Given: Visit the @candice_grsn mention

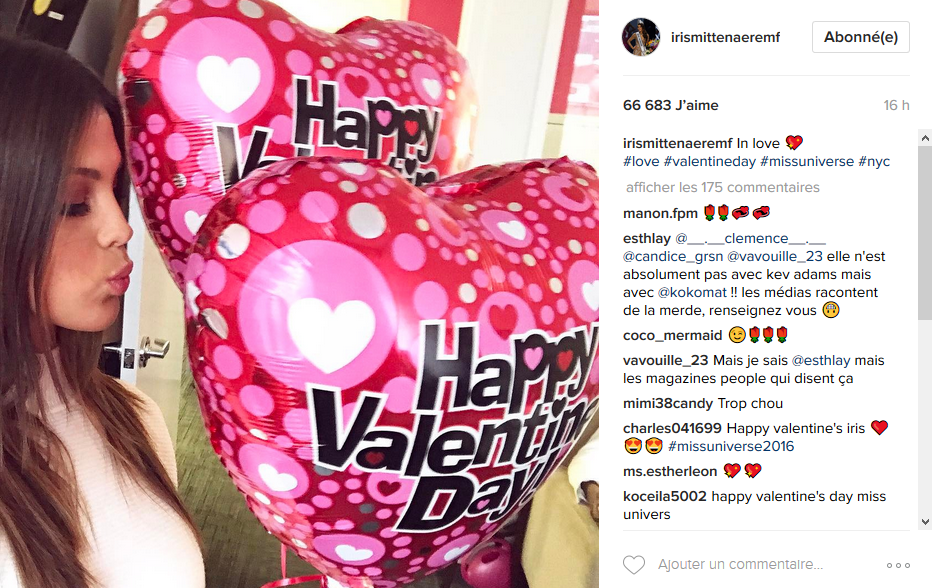Looking at the screenshot, I should click(x=673, y=257).
